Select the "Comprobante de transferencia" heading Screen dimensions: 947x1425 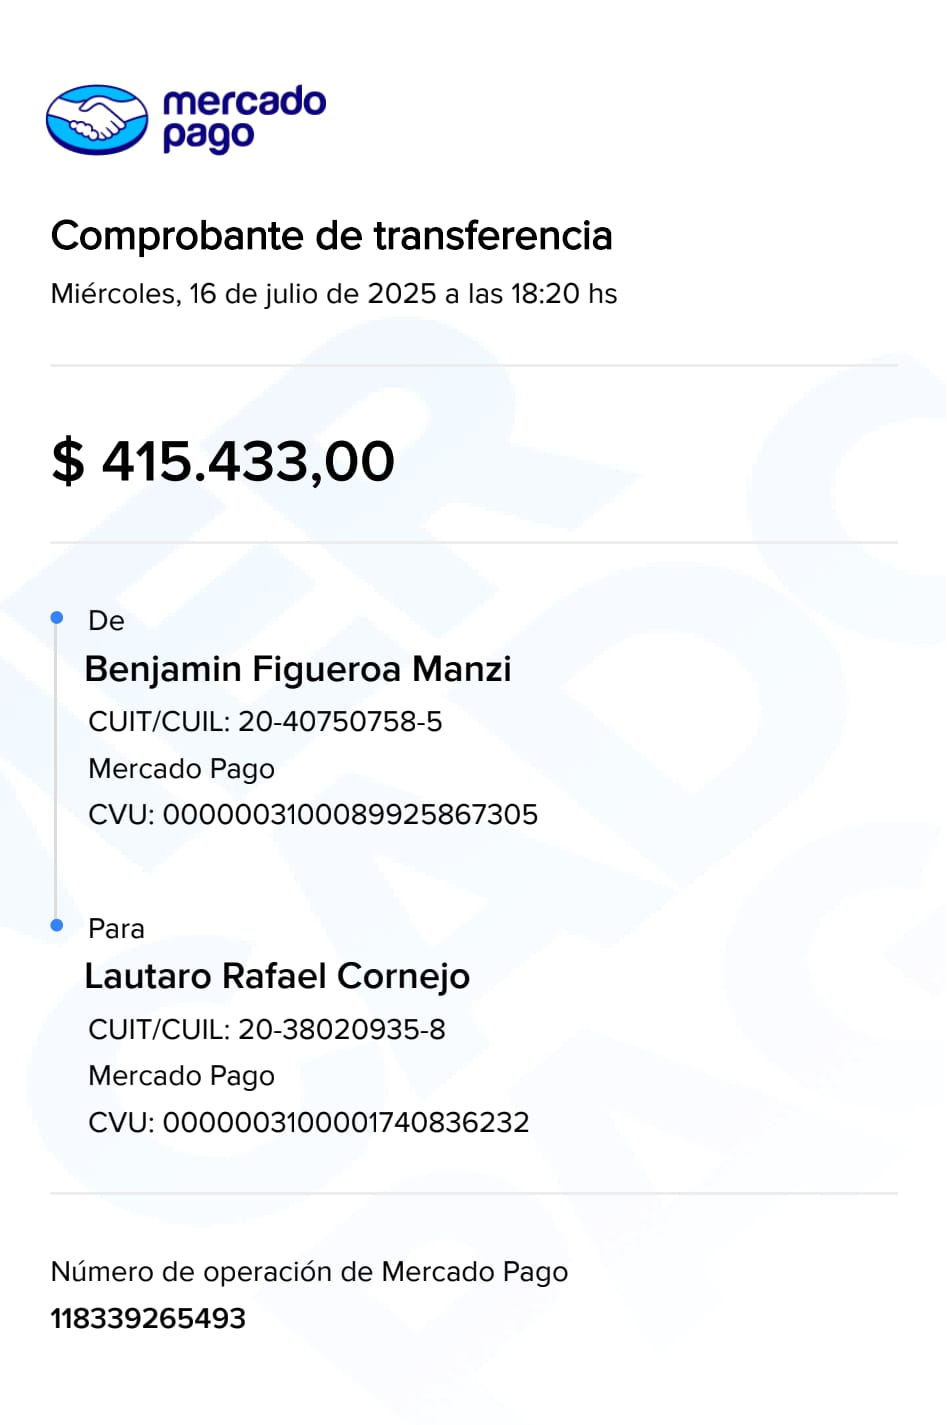pyautogui.click(x=331, y=236)
